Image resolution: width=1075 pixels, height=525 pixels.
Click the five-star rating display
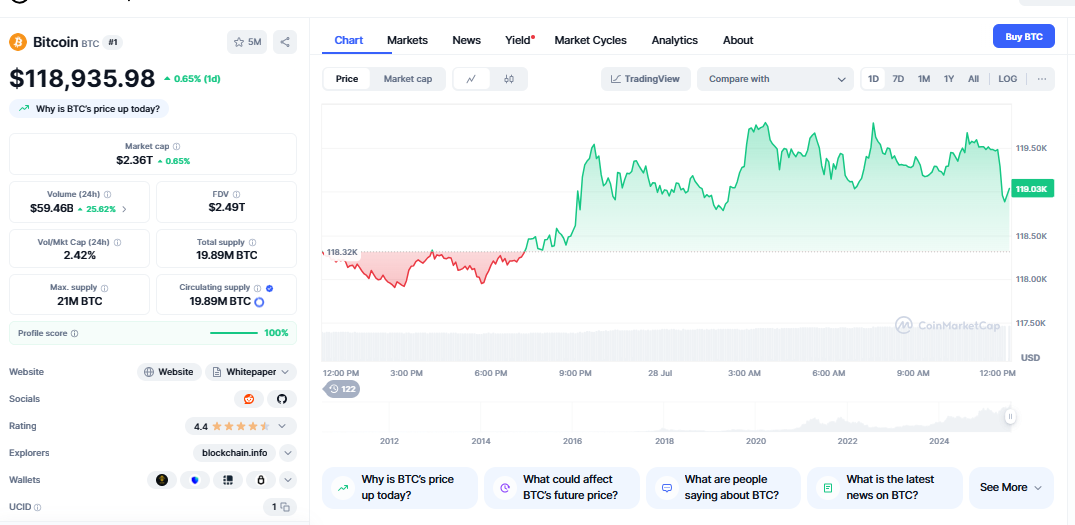pos(241,426)
